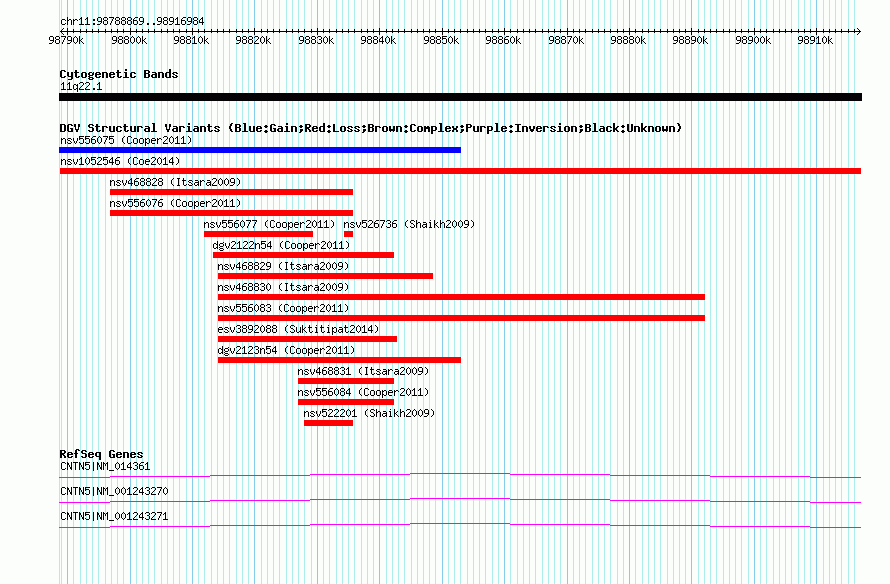Click the red bar beneath nsv556077
890x584 pixels.
[x=258, y=234]
